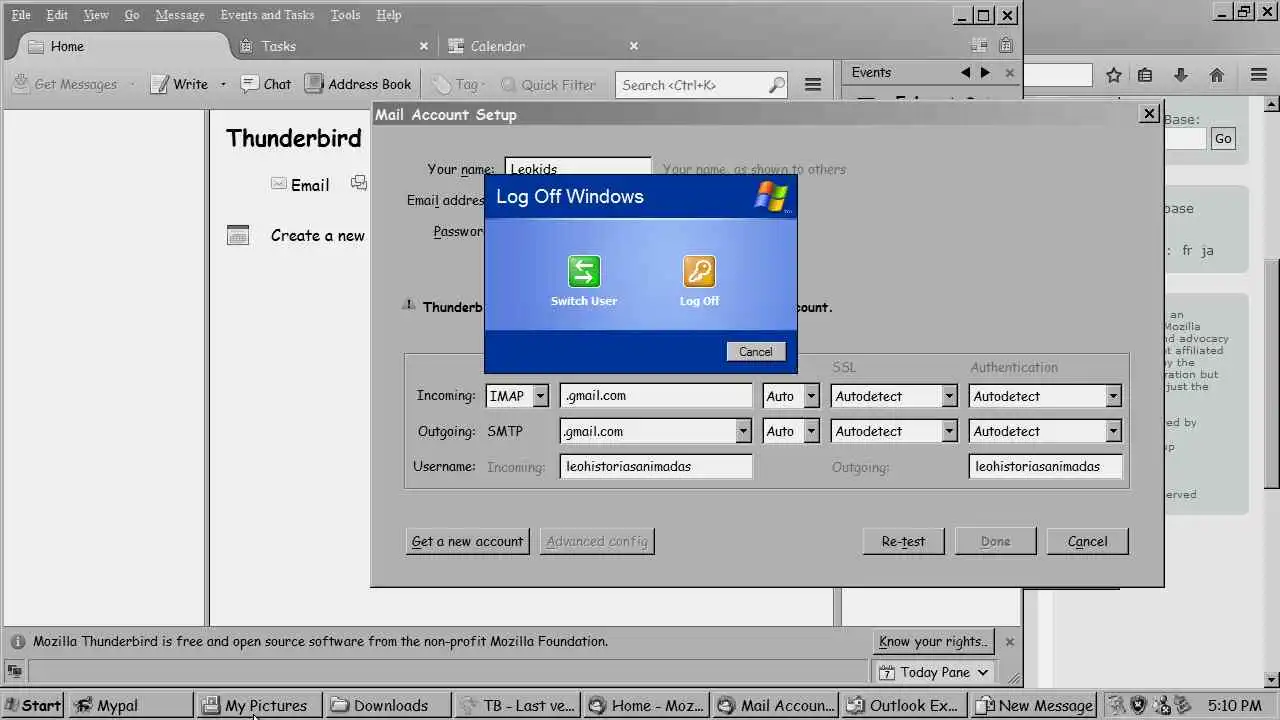This screenshot has width=1280, height=720.
Task: Click the browser bookmark star icon
Action: (1113, 75)
